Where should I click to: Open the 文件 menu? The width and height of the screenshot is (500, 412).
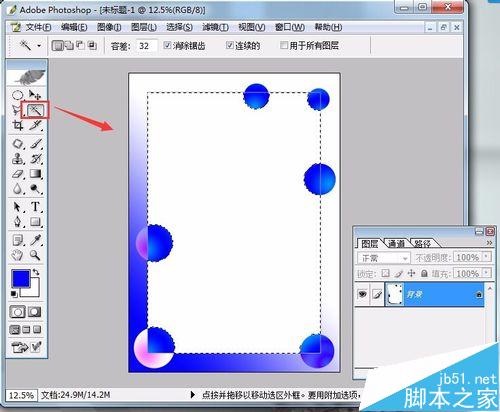coord(38,27)
